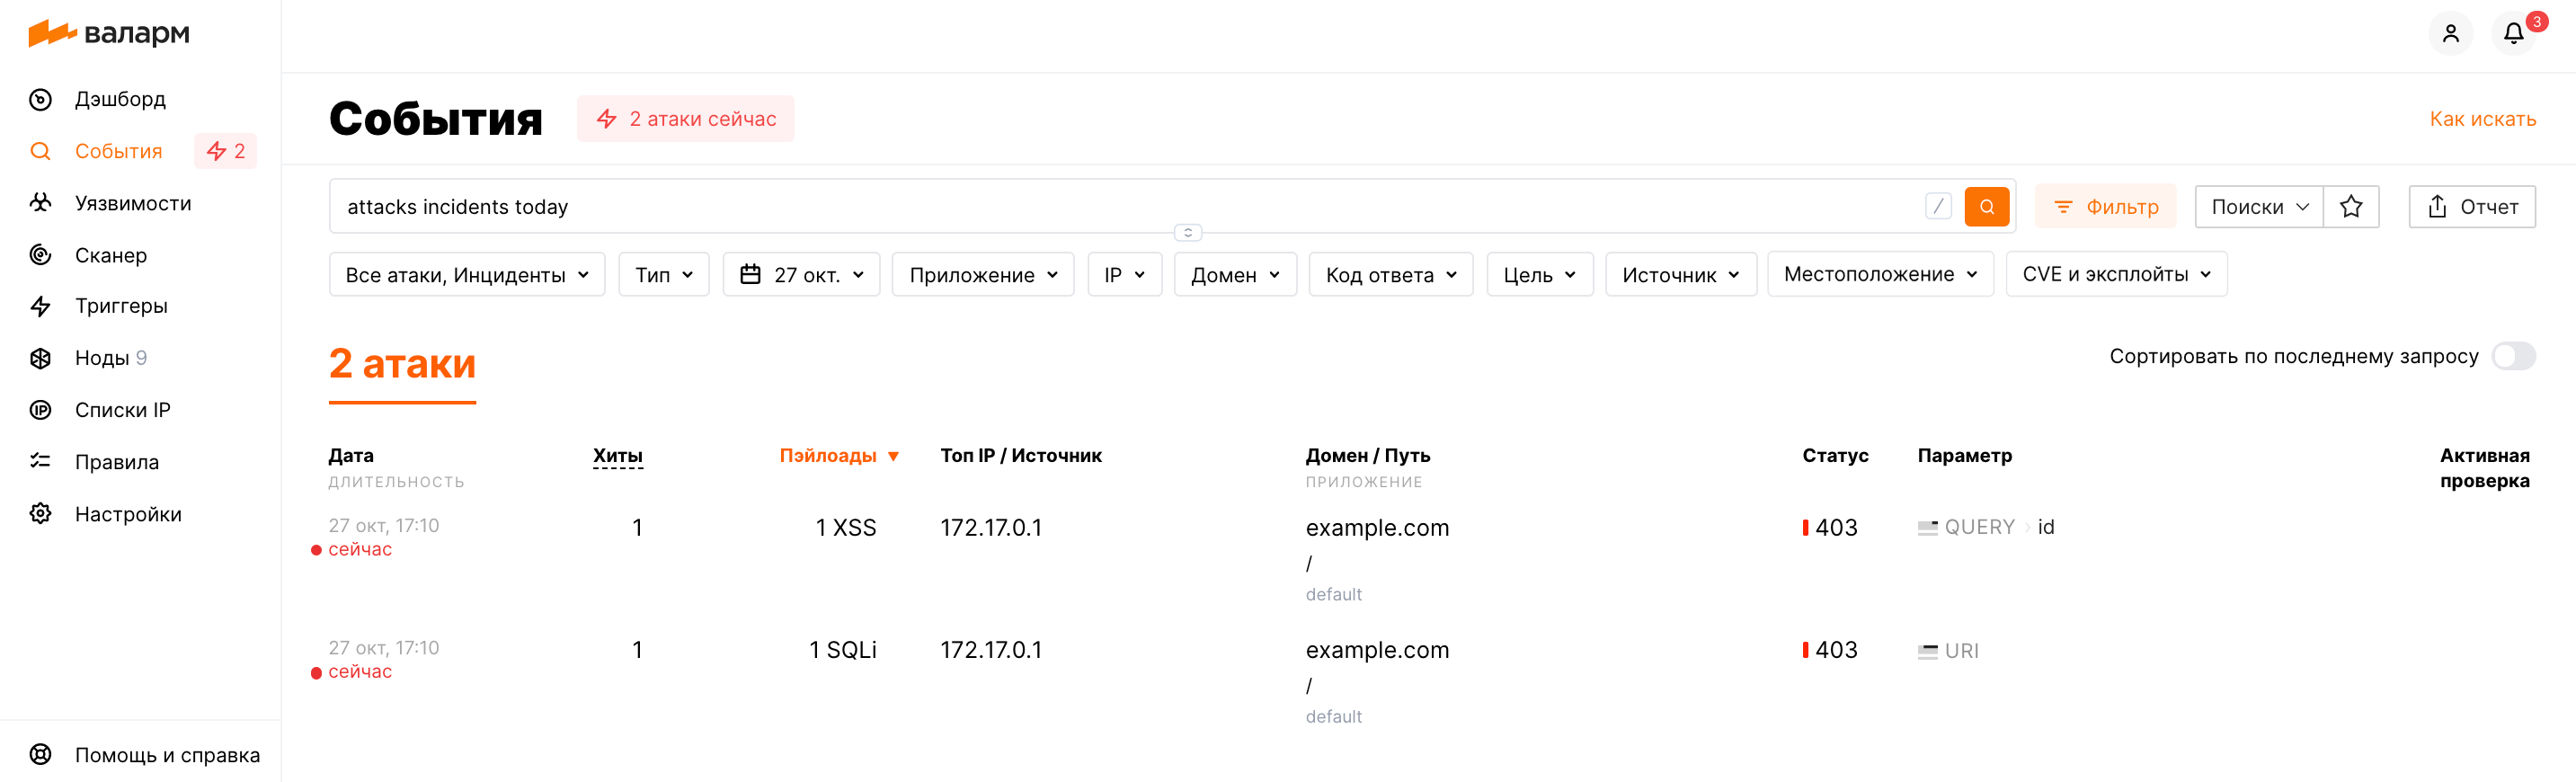Collapse the filter row handle under search
The height and width of the screenshot is (782, 2576).
coord(1187,233)
